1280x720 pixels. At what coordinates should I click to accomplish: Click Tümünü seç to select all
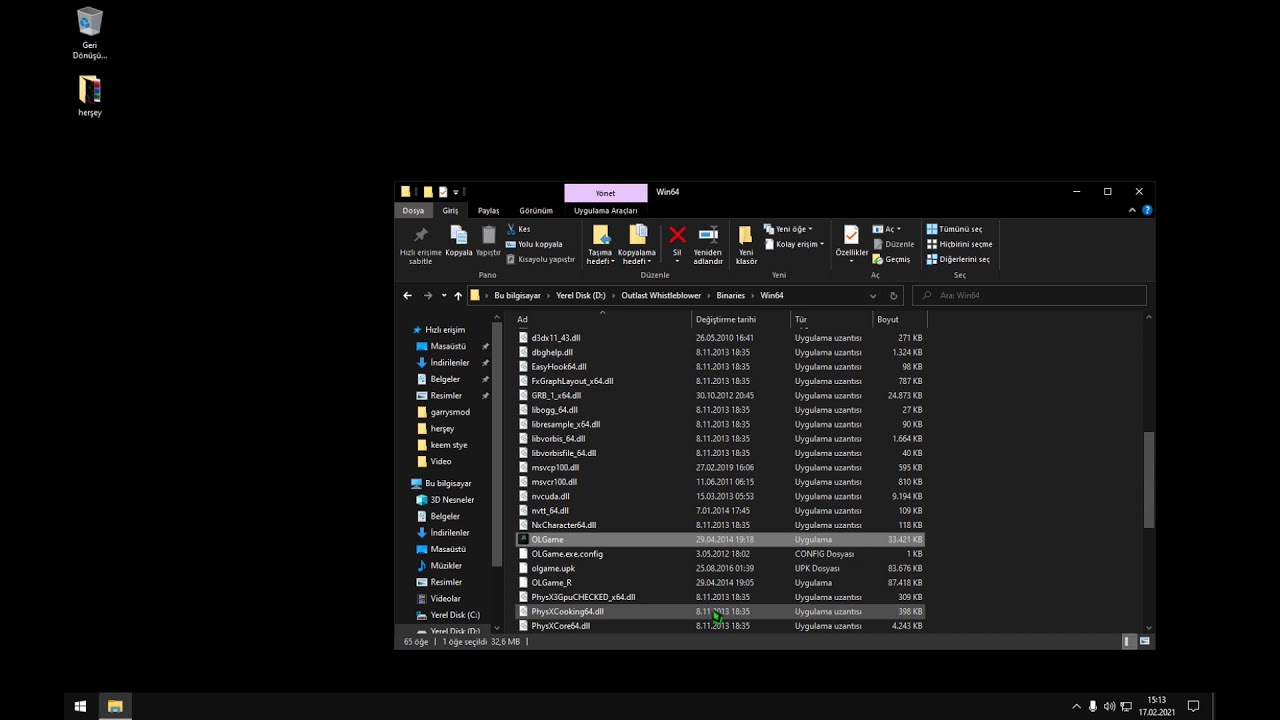[x=954, y=229]
